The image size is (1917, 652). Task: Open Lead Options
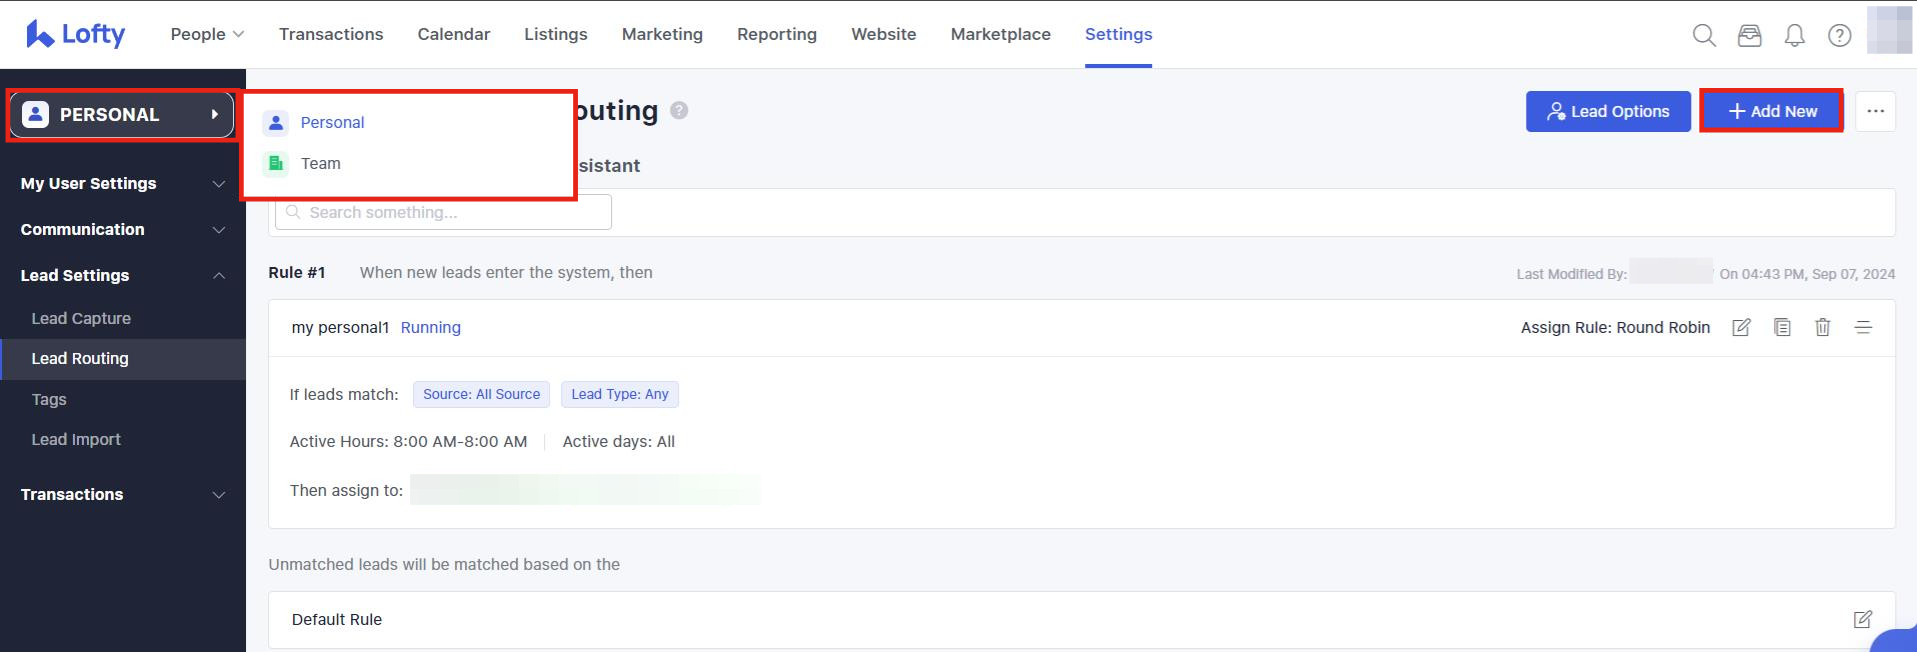coord(1608,112)
